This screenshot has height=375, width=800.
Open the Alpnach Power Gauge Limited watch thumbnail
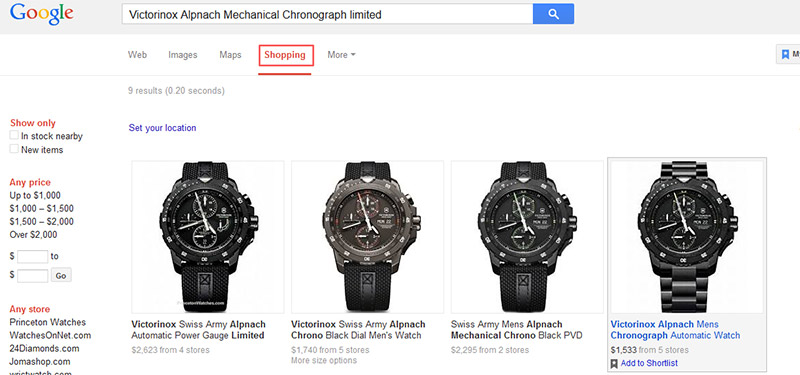coord(208,237)
